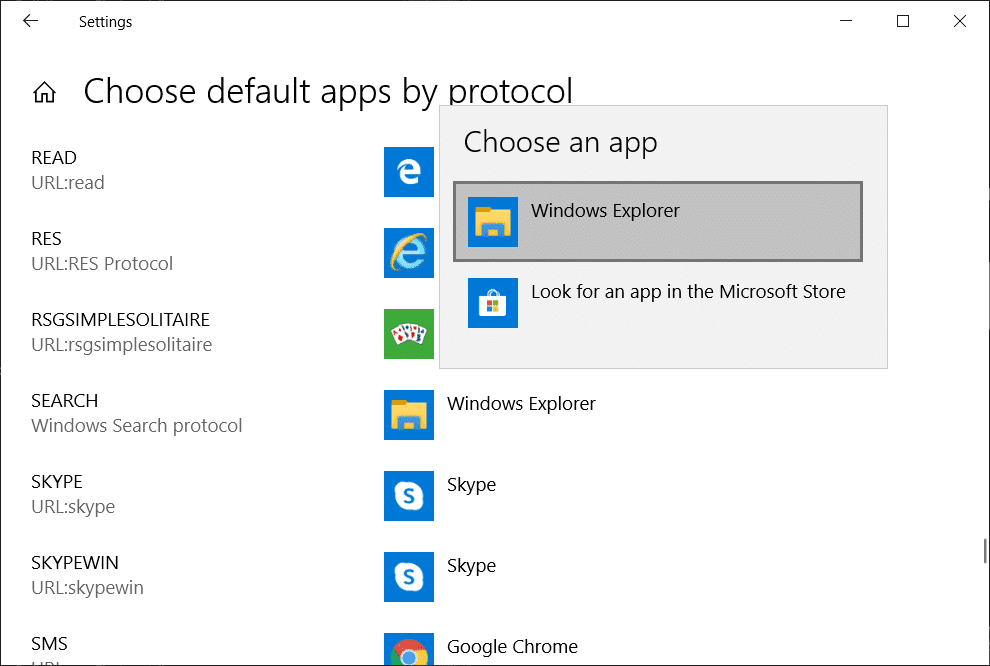Image resolution: width=990 pixels, height=666 pixels.
Task: Click the RSGSIMPLESOLITAIRE protocol entry
Action: [x=119, y=319]
